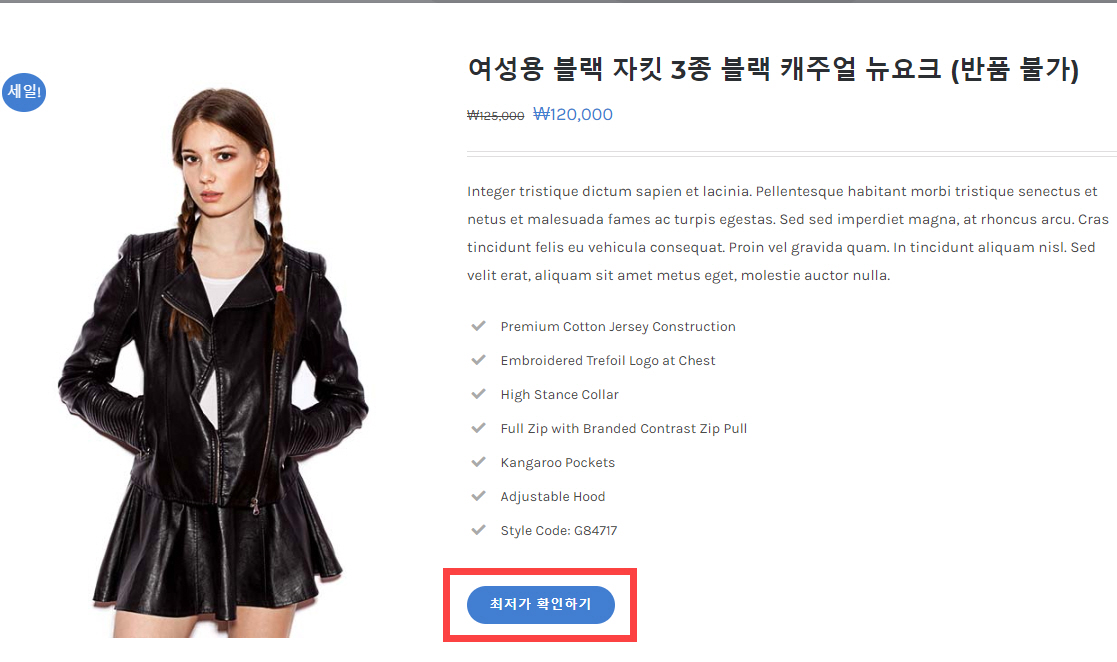The image size is (1117, 662).
Task: Open the leather jacket product image
Action: (x=212, y=362)
